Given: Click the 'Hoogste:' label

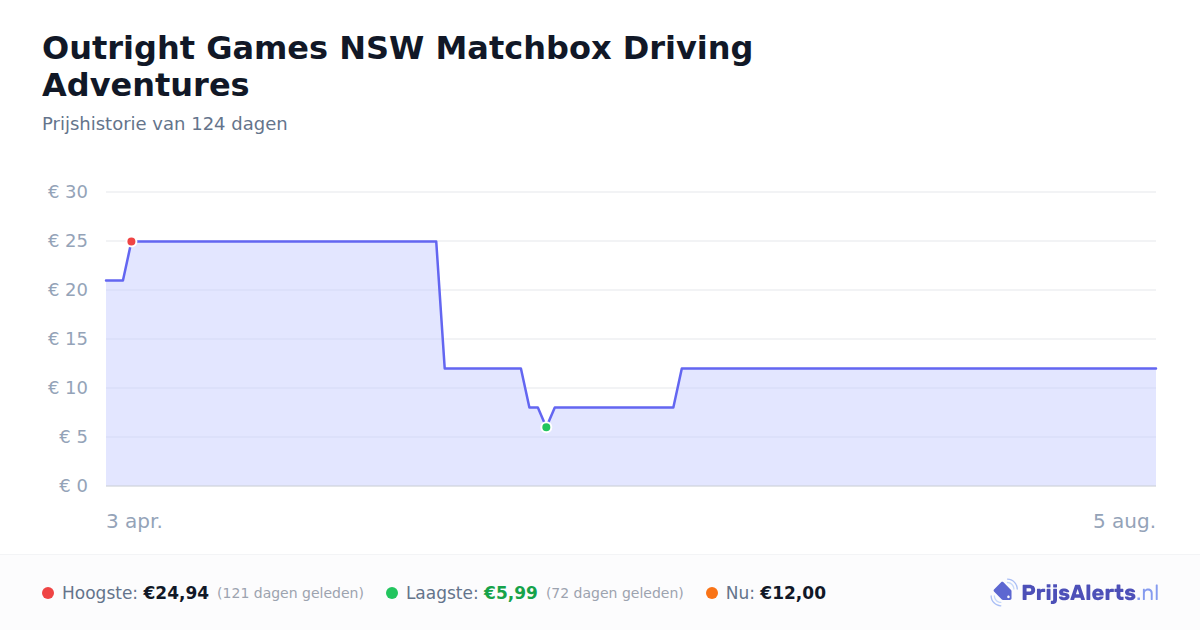Looking at the screenshot, I should coord(100,593).
